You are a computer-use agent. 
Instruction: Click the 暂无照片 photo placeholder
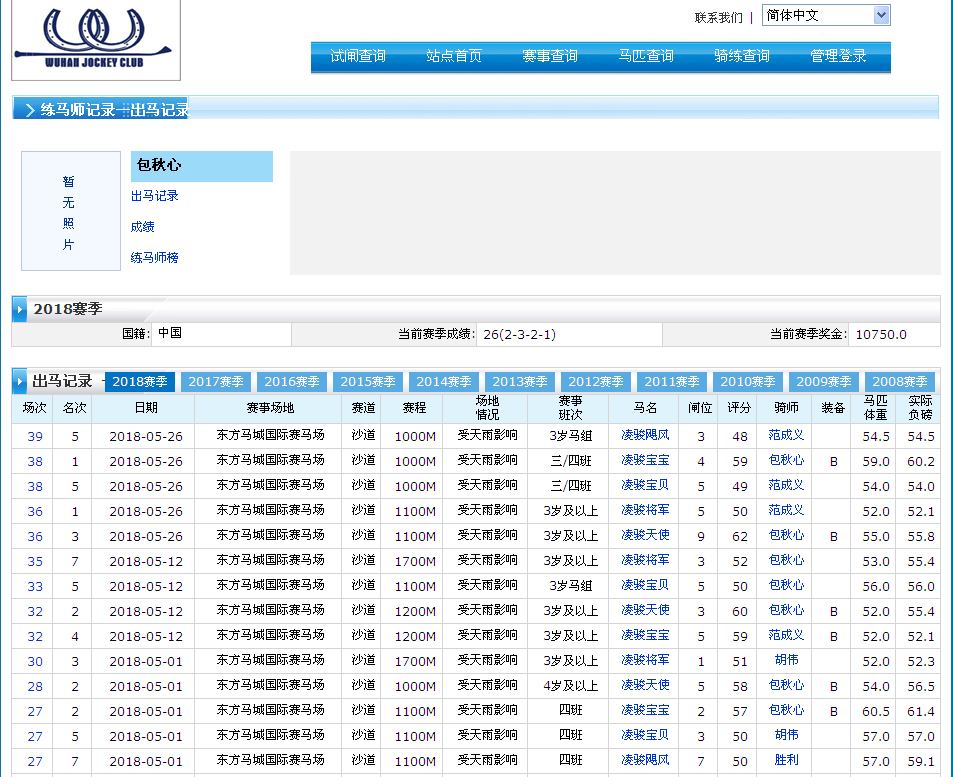(x=70, y=212)
